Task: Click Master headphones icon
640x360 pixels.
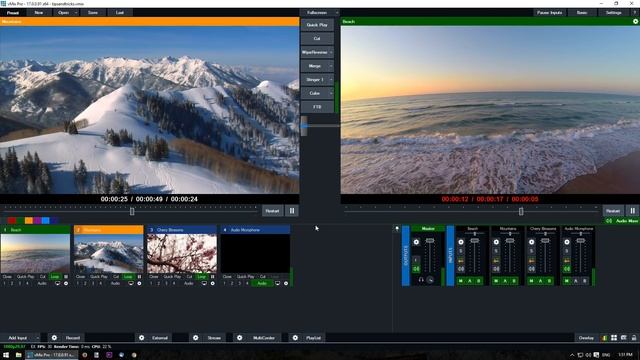Action: point(421,280)
